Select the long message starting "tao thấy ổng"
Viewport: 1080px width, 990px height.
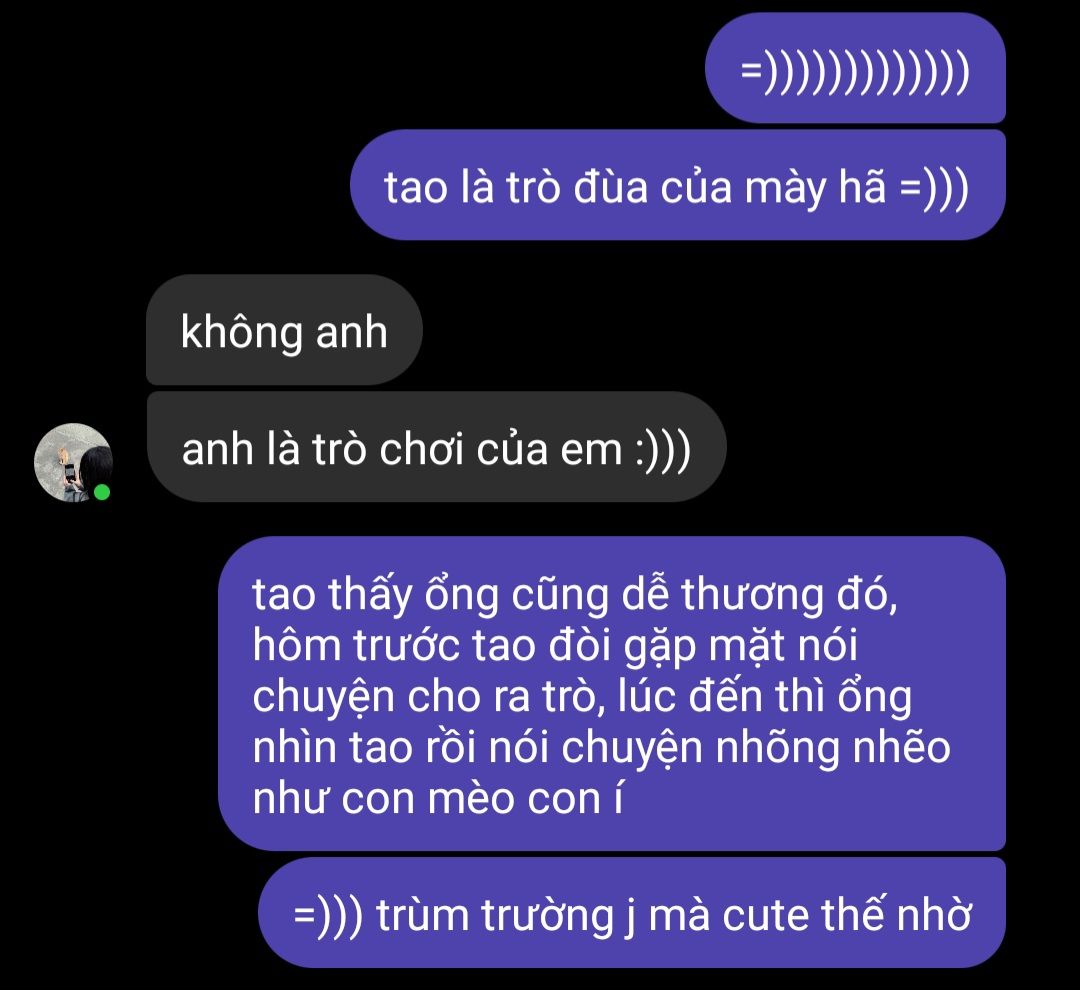[612, 694]
